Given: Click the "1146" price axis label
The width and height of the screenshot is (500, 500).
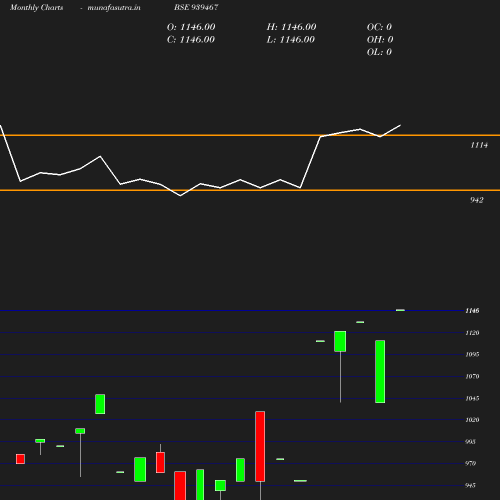Looking at the screenshot, I should pyautogui.click(x=472, y=311).
